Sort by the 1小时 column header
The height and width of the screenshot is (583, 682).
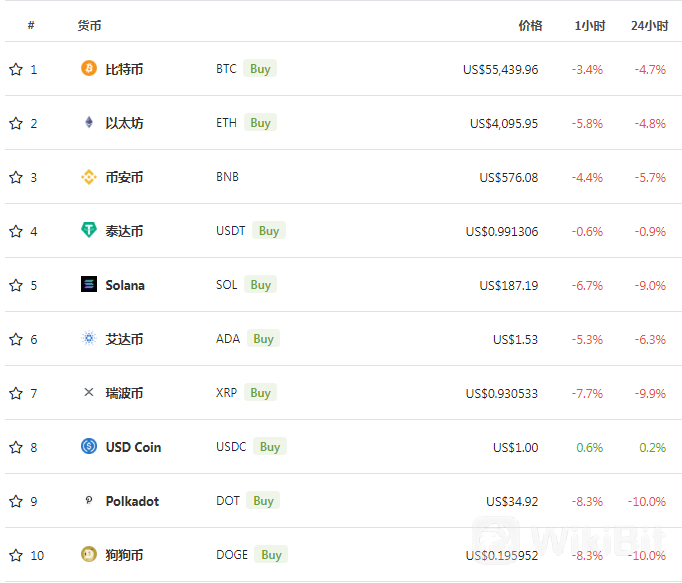click(x=590, y=26)
